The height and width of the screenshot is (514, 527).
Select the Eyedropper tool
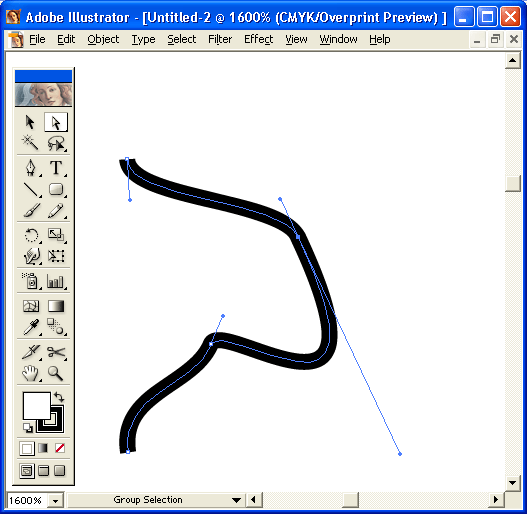click(x=31, y=327)
